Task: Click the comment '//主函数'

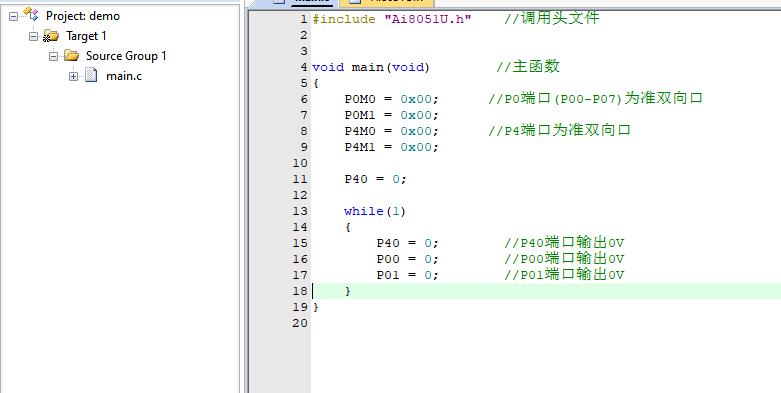Action: 528,67
